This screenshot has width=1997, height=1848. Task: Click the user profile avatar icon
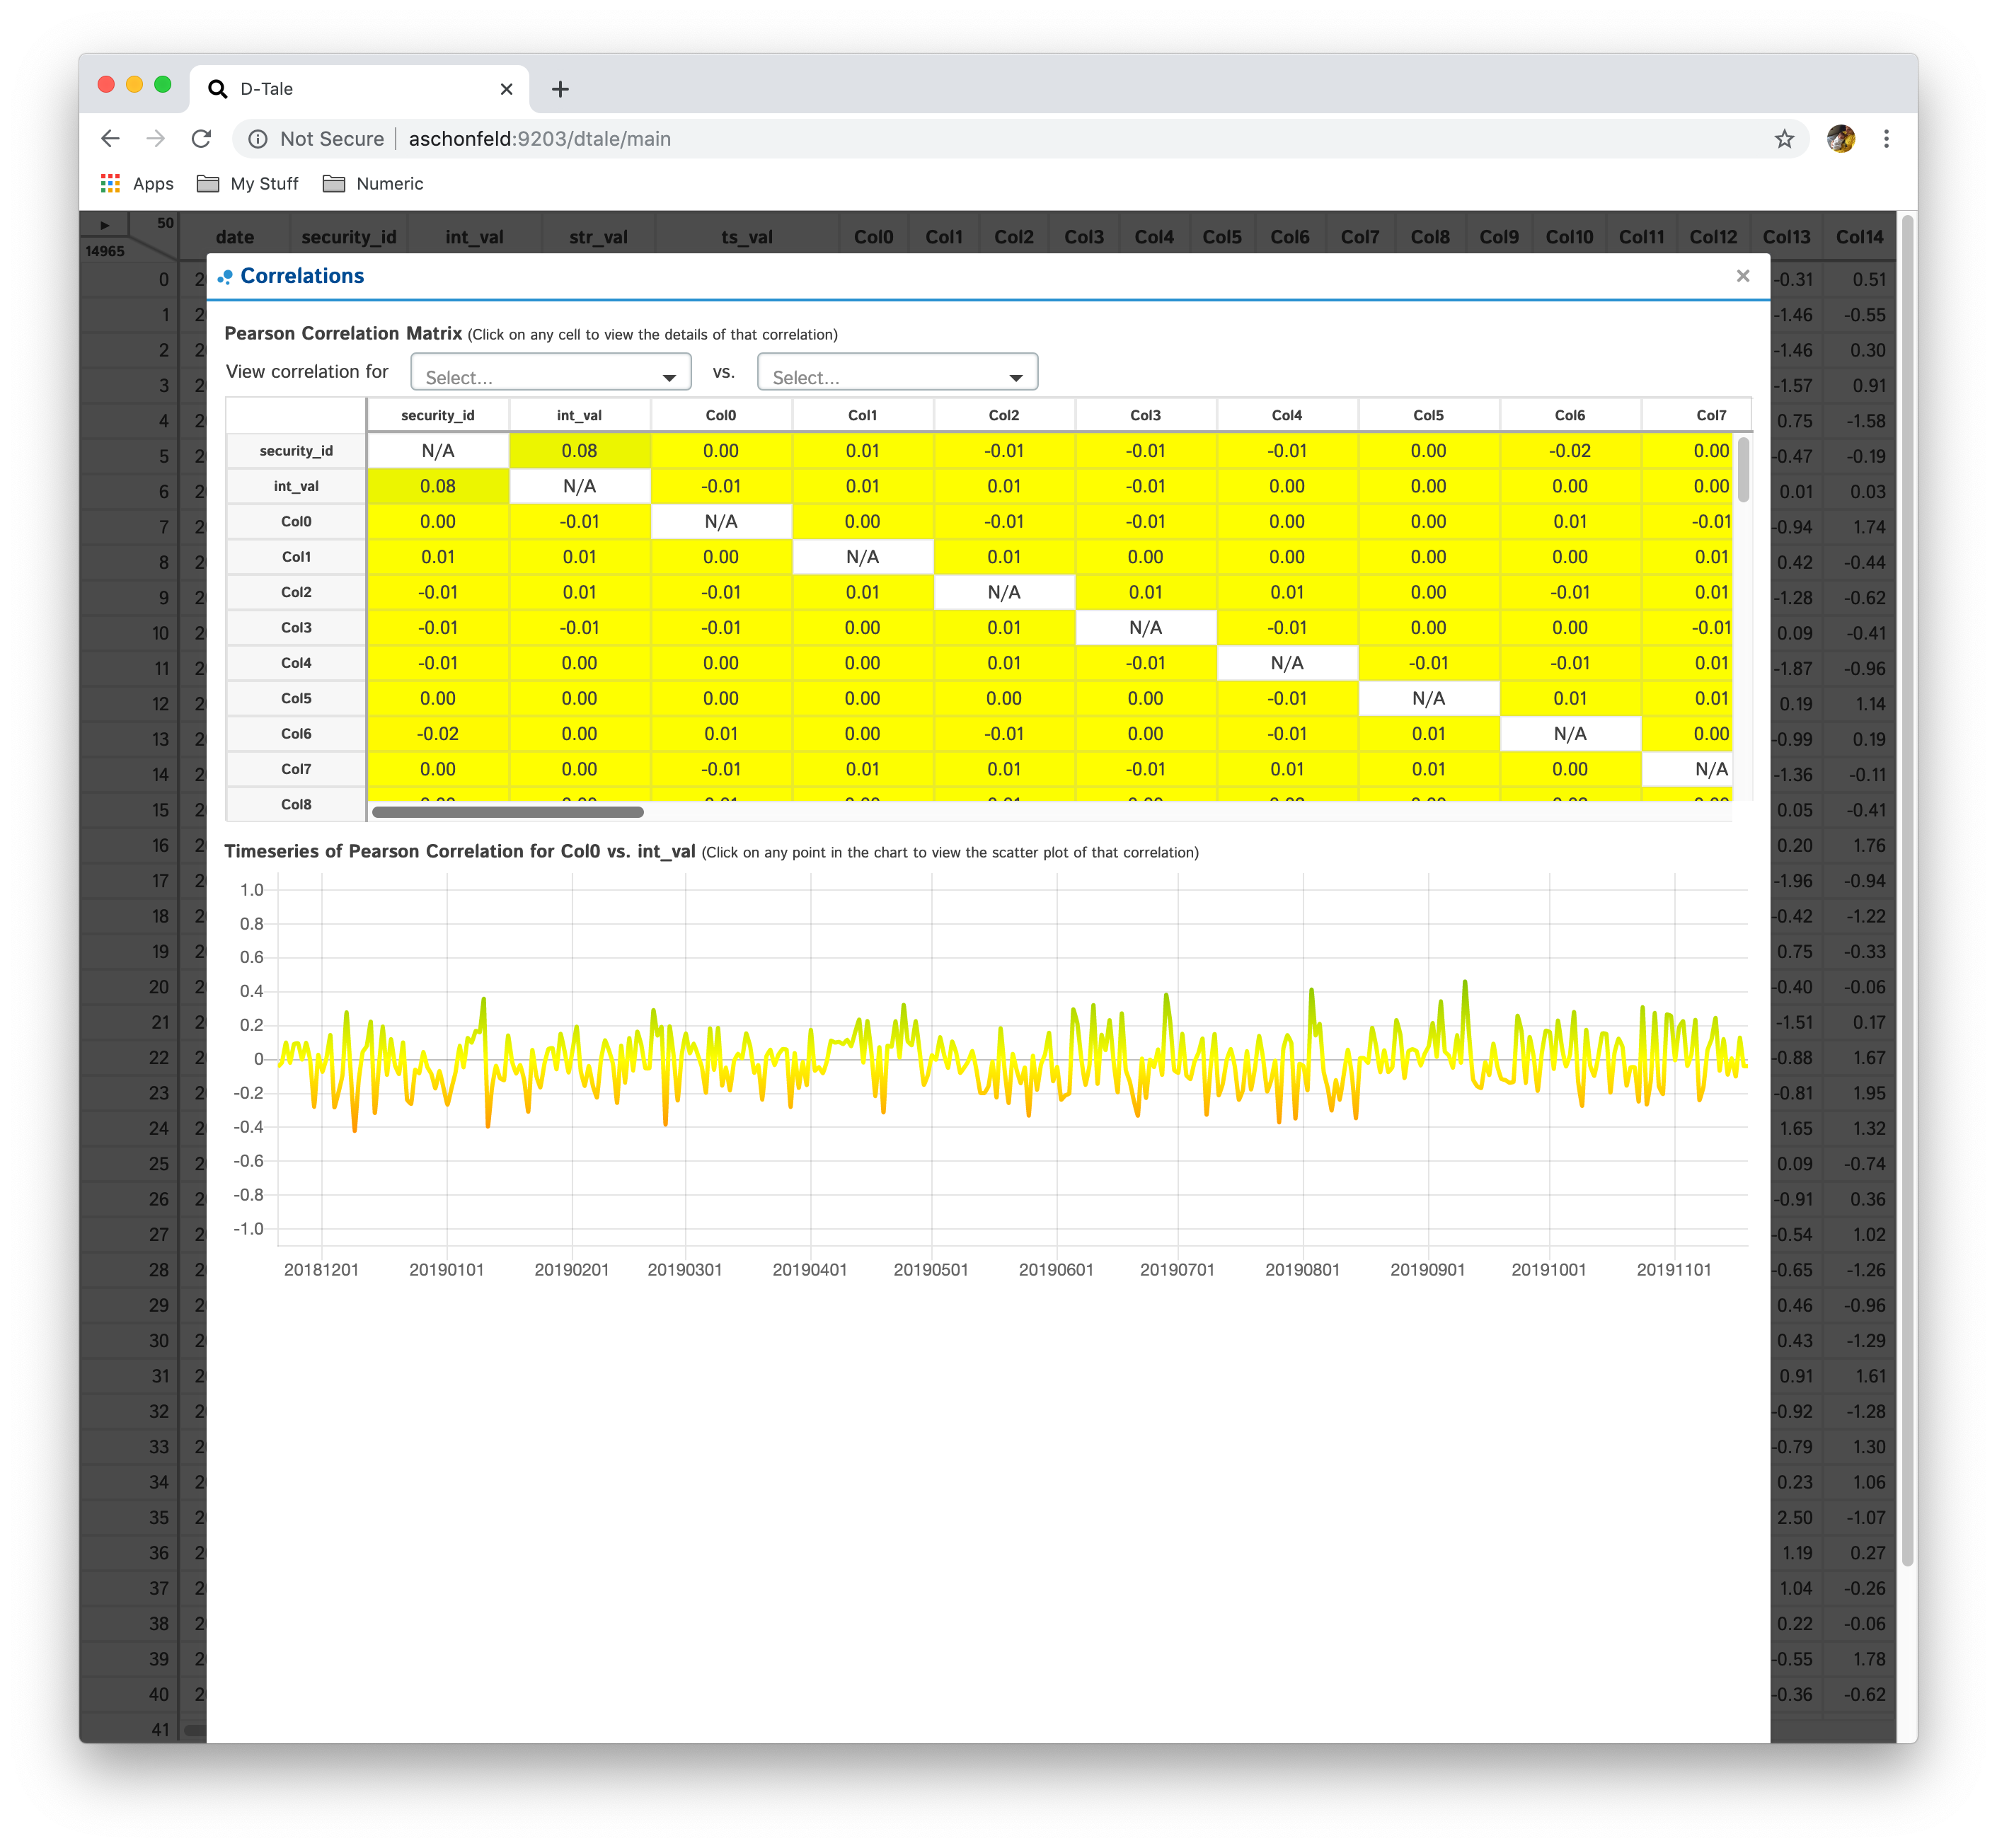tap(1840, 139)
